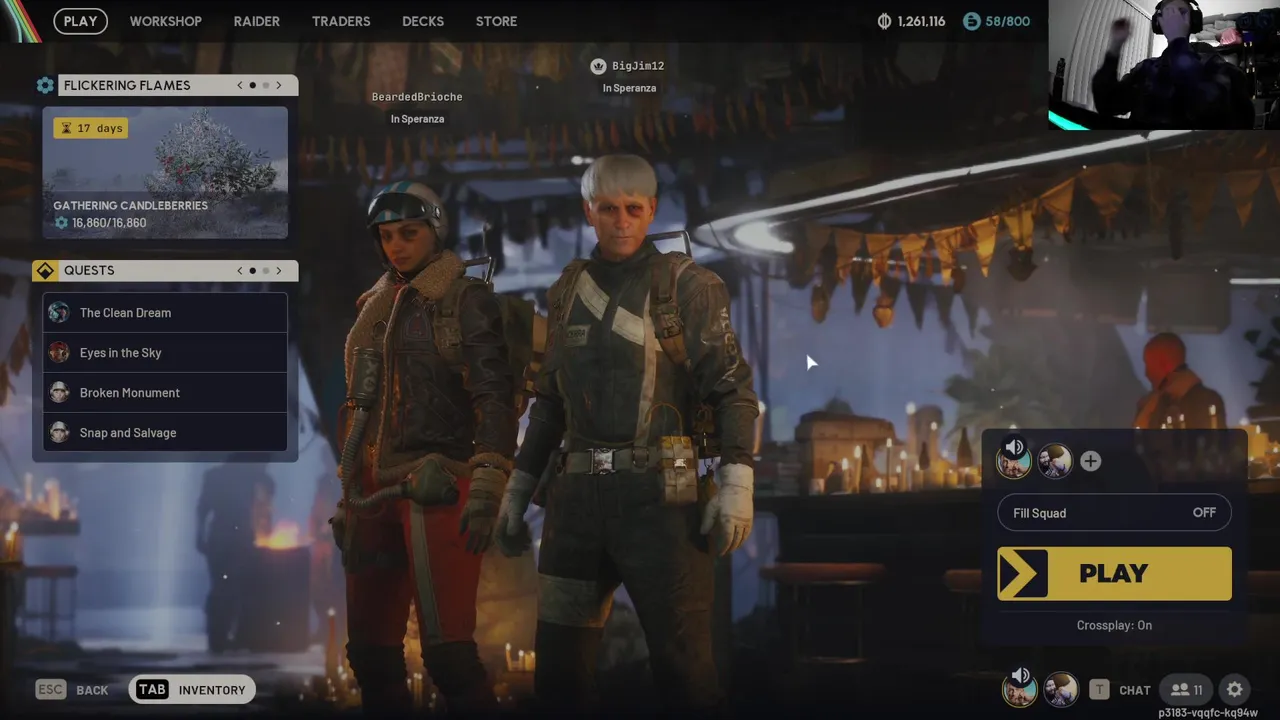The height and width of the screenshot is (720, 1280).
Task: Click Snap and Salvage quest giver portrait
Action: tap(59, 432)
